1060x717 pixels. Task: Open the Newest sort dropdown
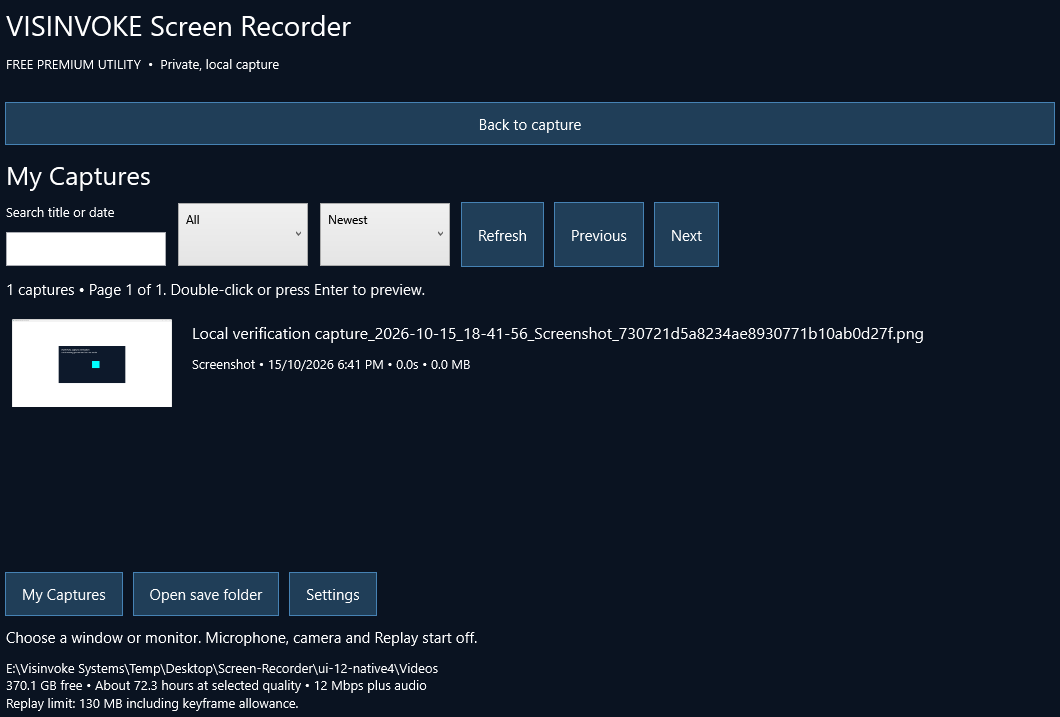(x=385, y=234)
